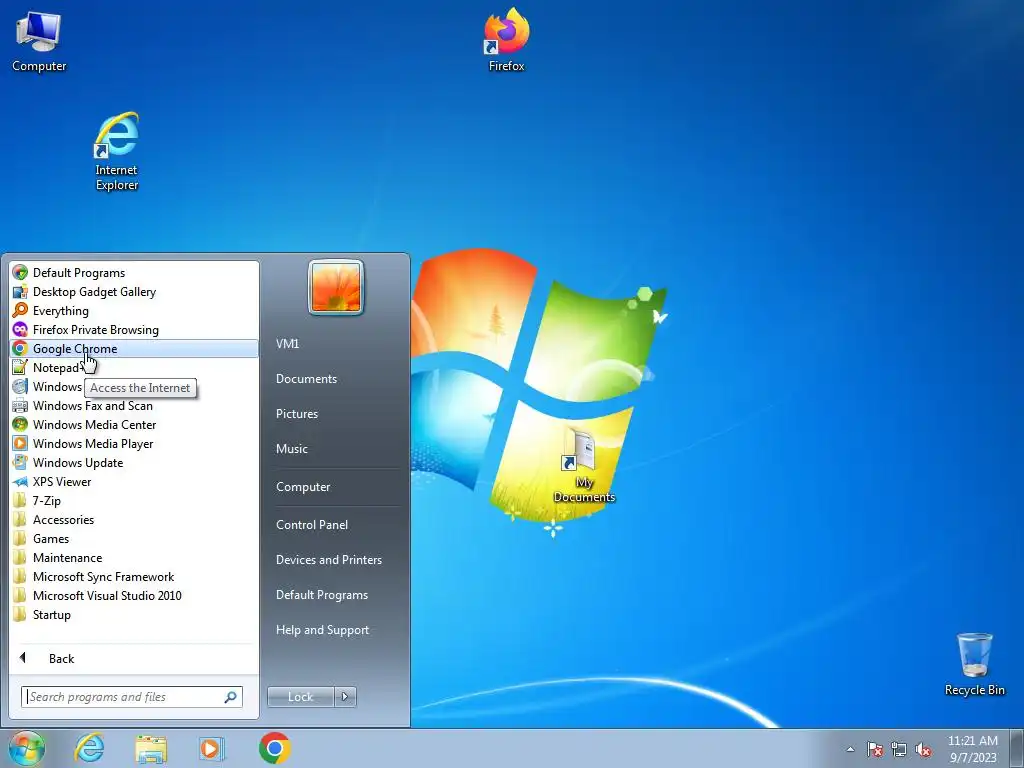Click the network status tray icon
This screenshot has width=1024, height=768.
899,749
